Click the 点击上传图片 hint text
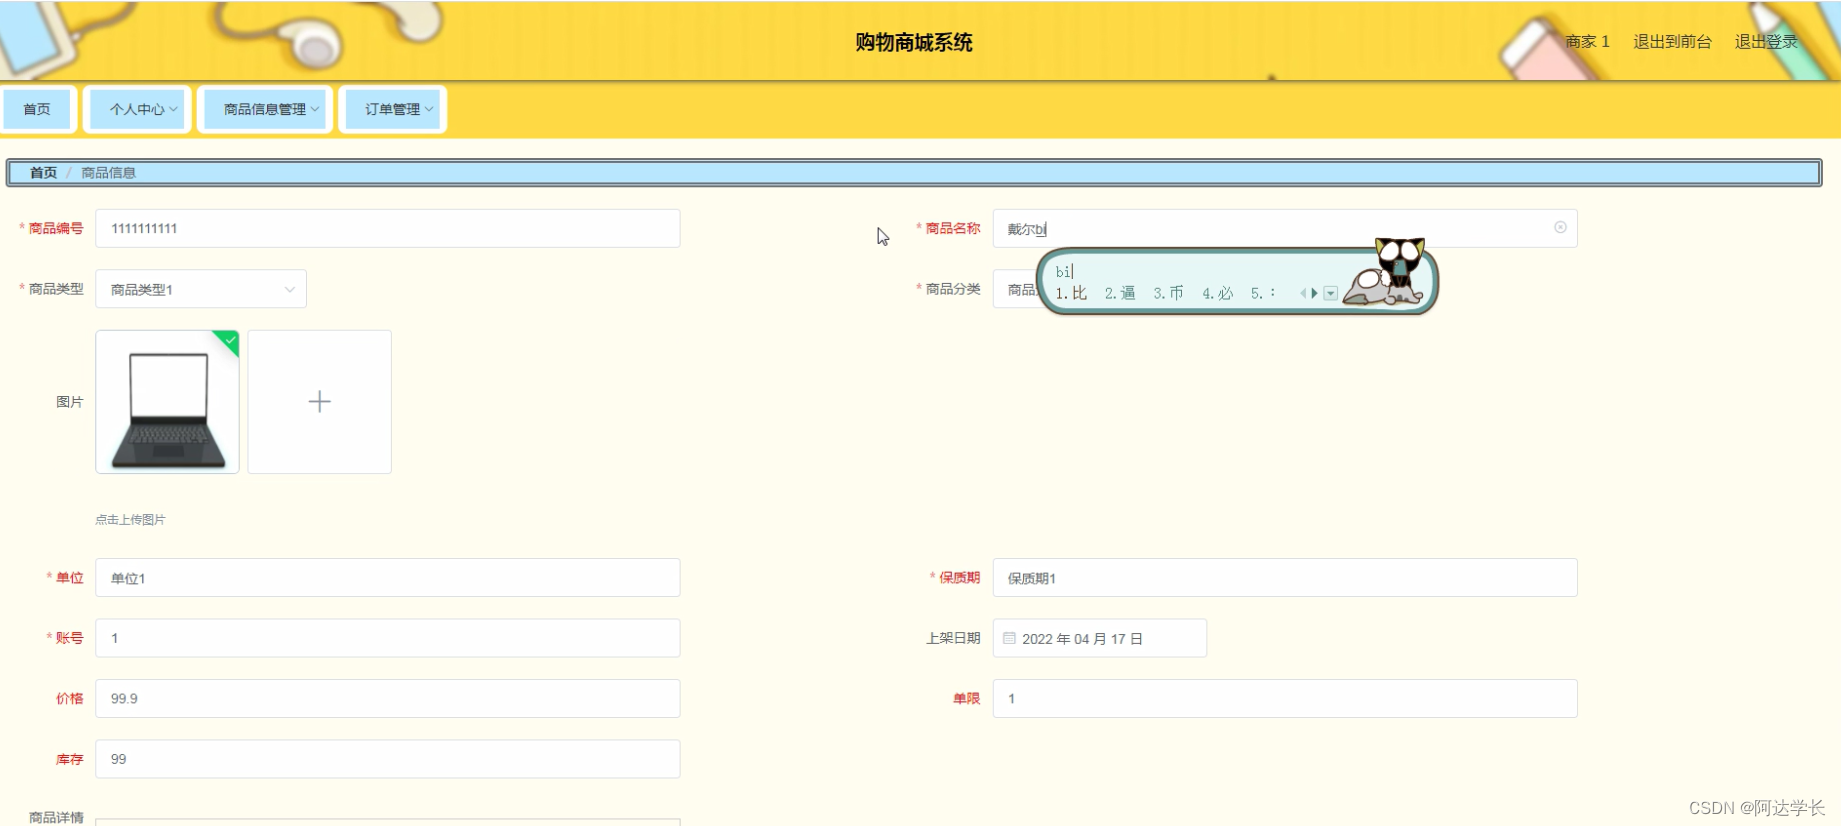 [x=130, y=519]
